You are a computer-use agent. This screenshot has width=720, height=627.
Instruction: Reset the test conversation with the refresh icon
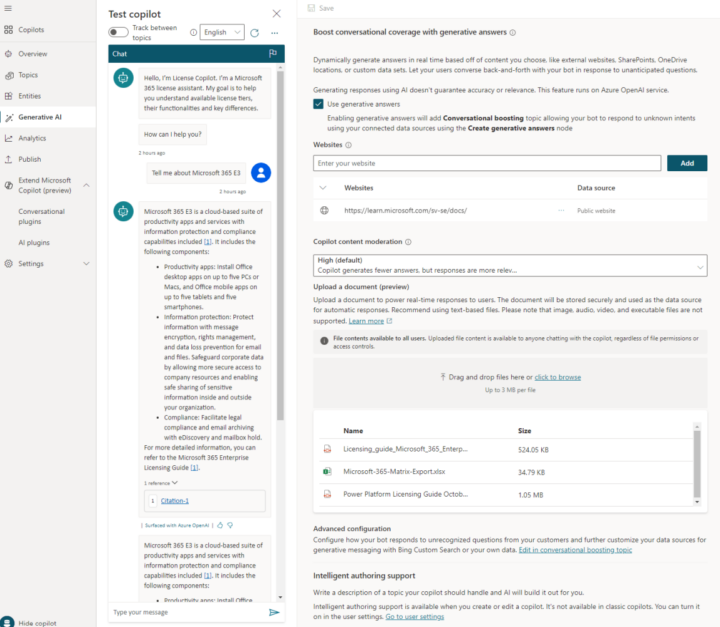coord(254,33)
